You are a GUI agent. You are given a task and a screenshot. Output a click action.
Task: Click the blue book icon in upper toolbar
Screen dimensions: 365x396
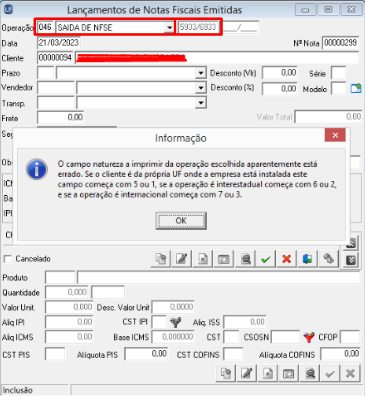(307, 259)
